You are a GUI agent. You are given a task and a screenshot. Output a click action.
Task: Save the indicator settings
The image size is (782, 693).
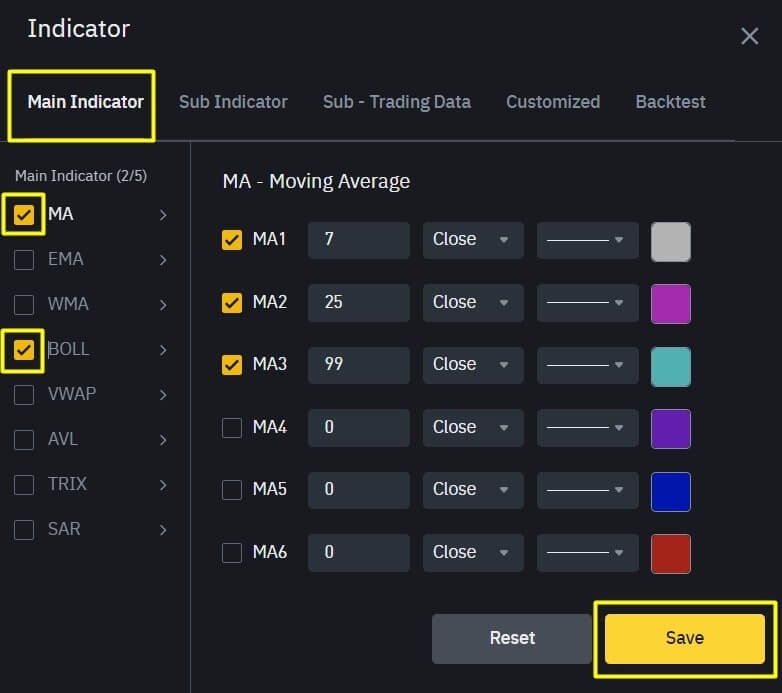[684, 638]
